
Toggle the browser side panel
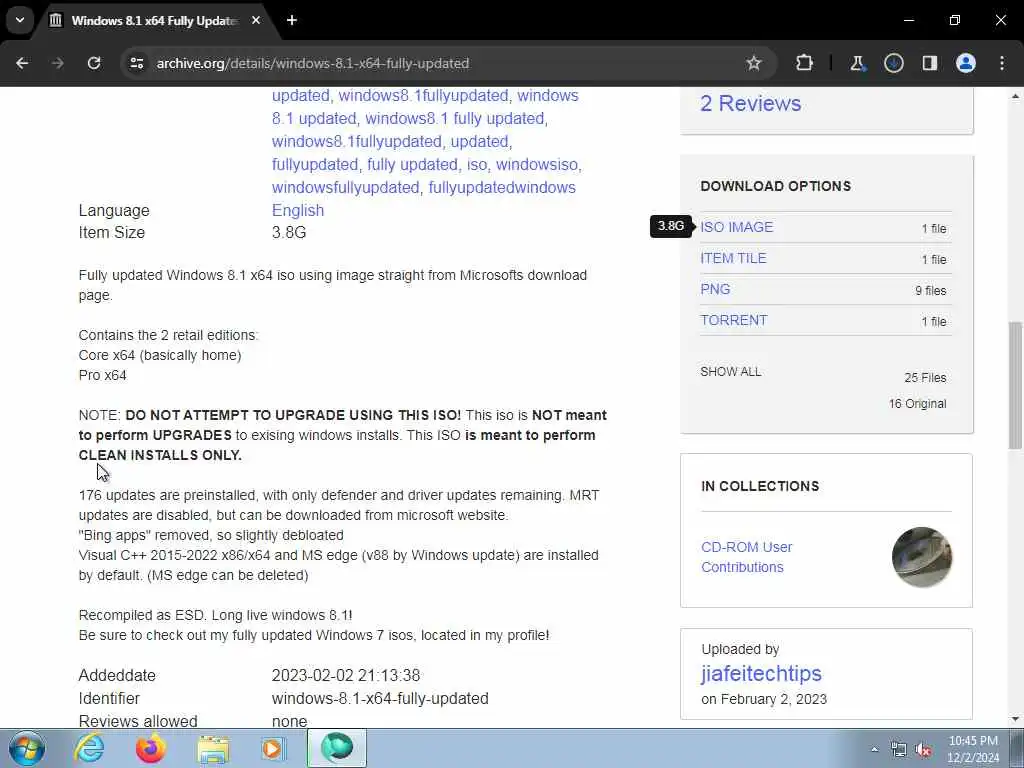tap(929, 63)
